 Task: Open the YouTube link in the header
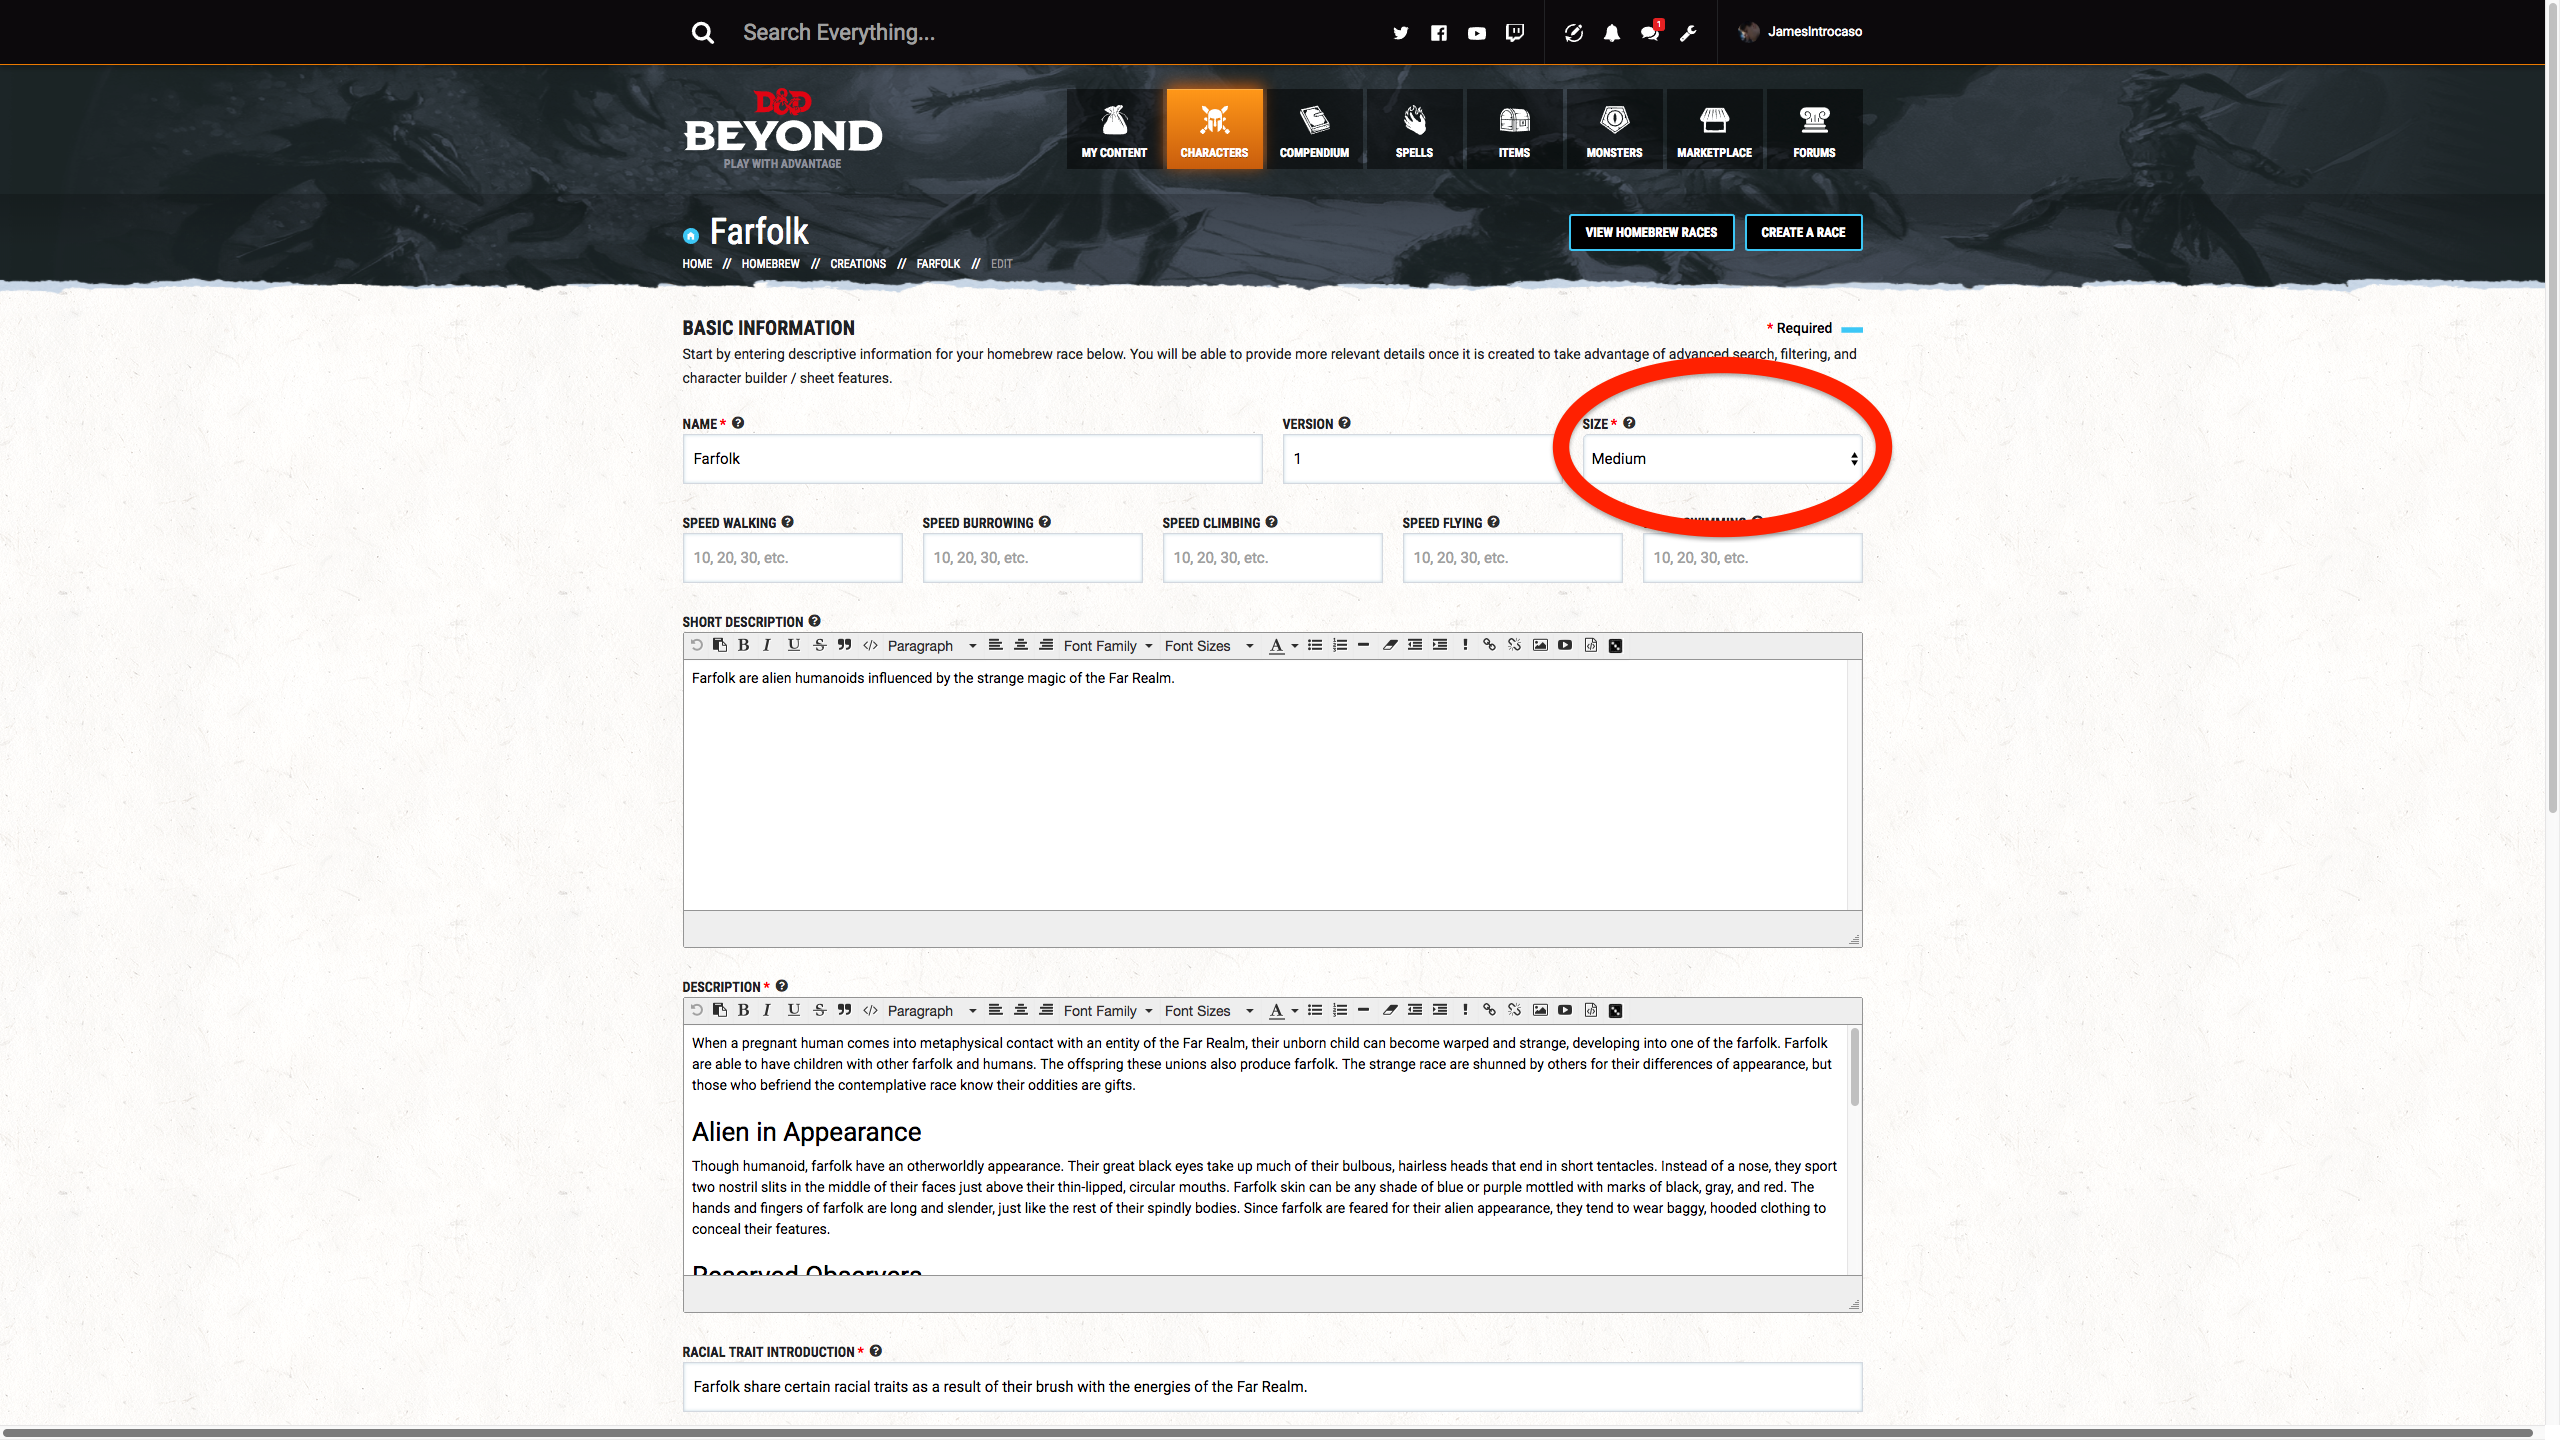[1476, 33]
